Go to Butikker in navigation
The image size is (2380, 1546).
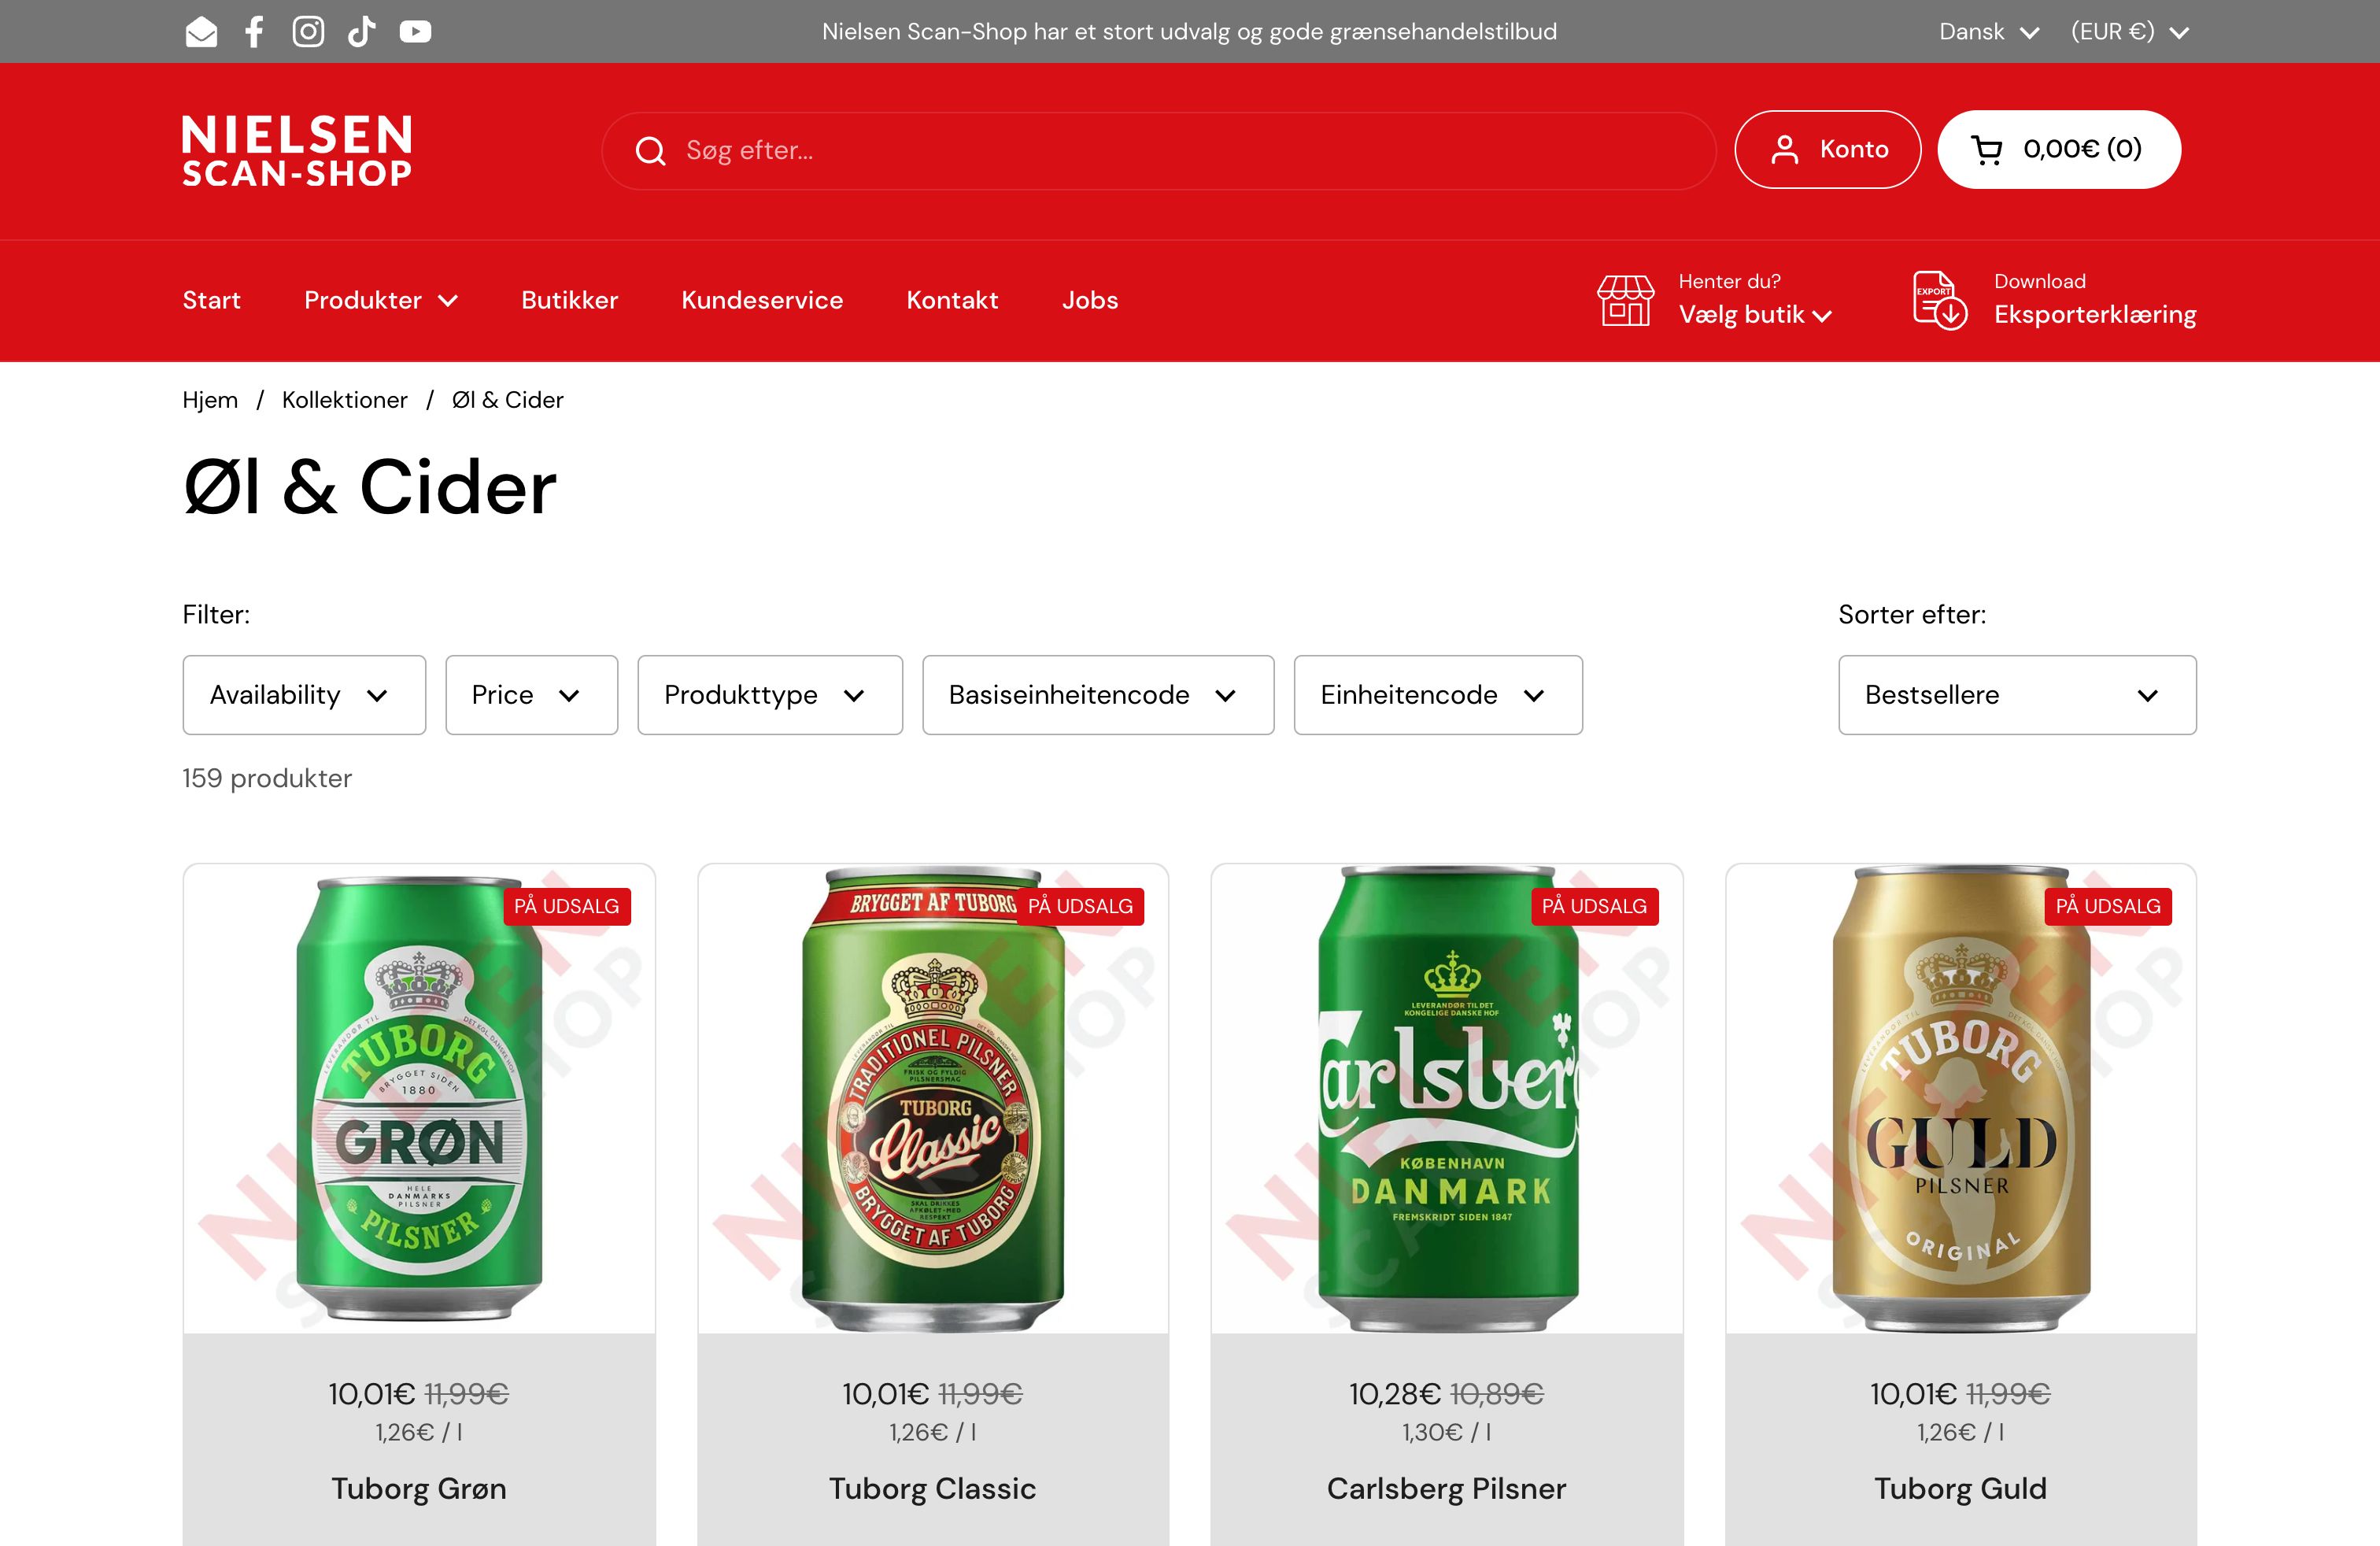[x=569, y=300]
